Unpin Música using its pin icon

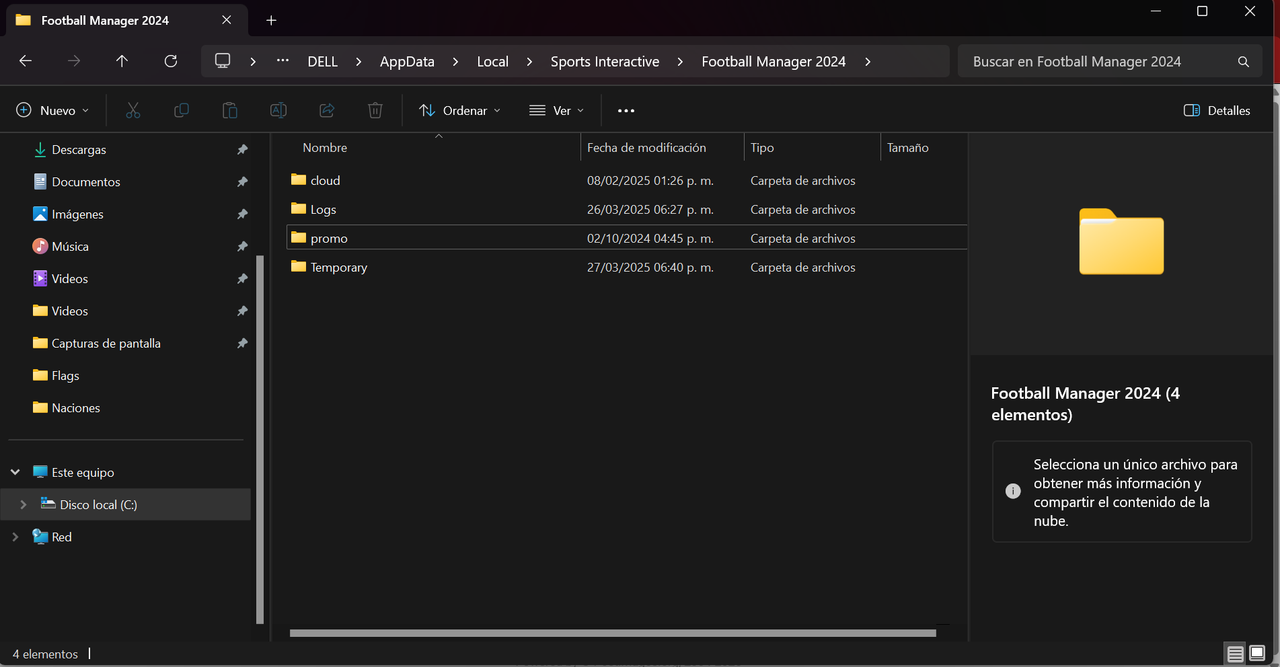tap(242, 246)
